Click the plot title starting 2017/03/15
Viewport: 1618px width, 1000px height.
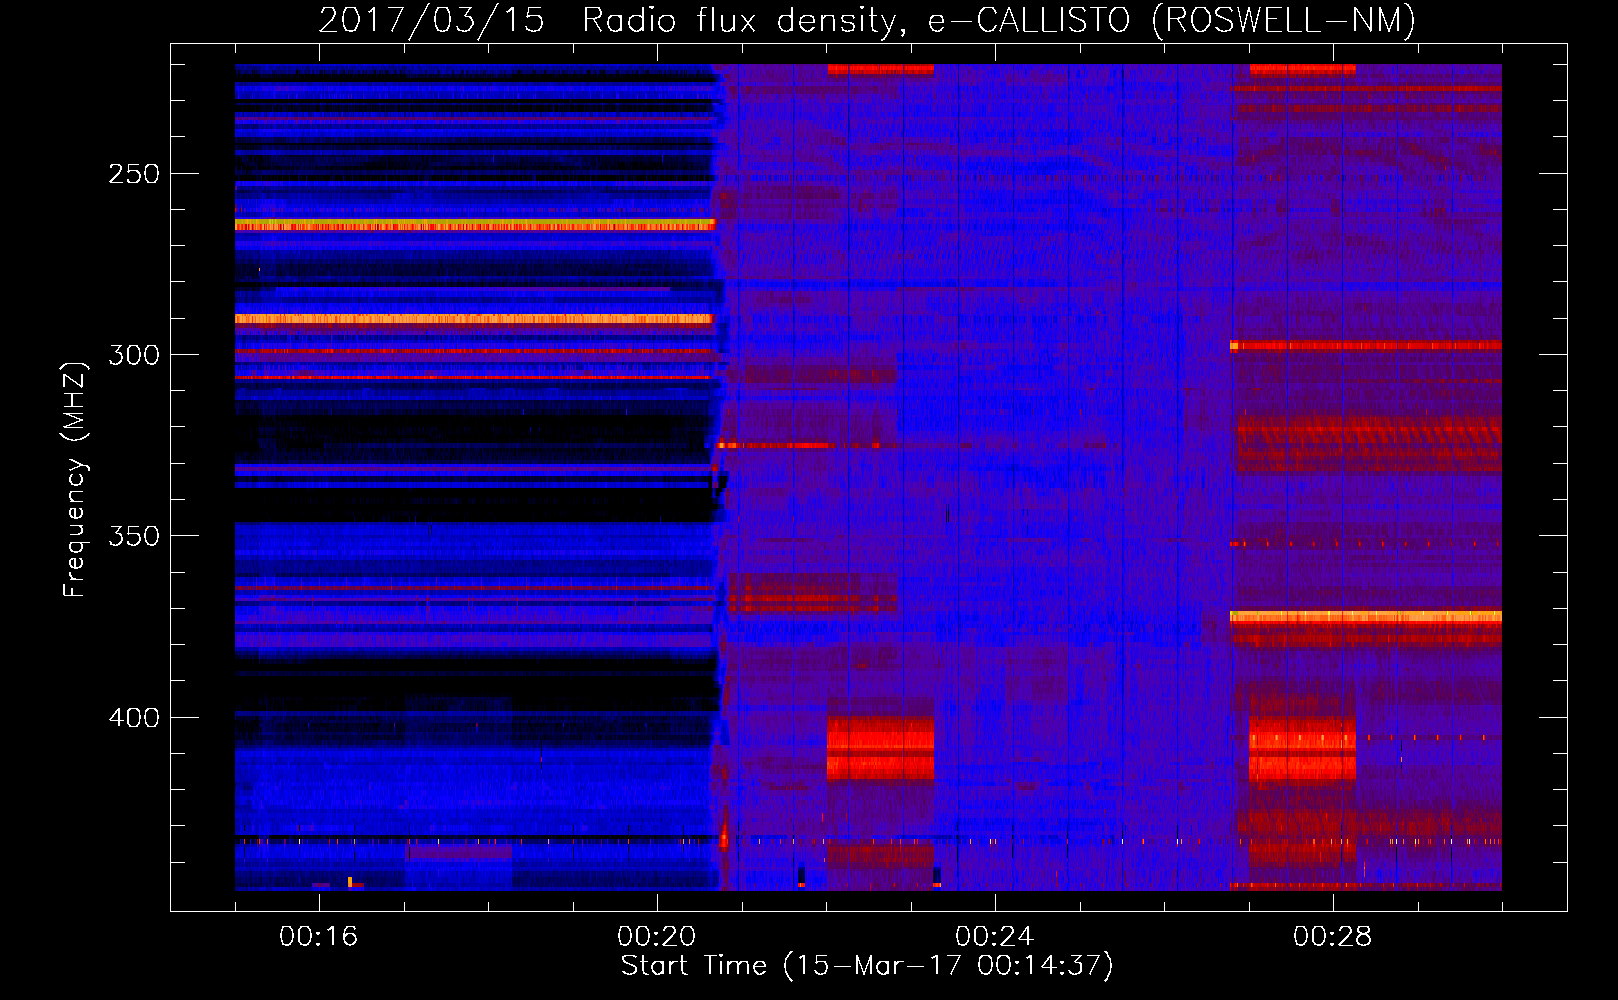point(867,20)
